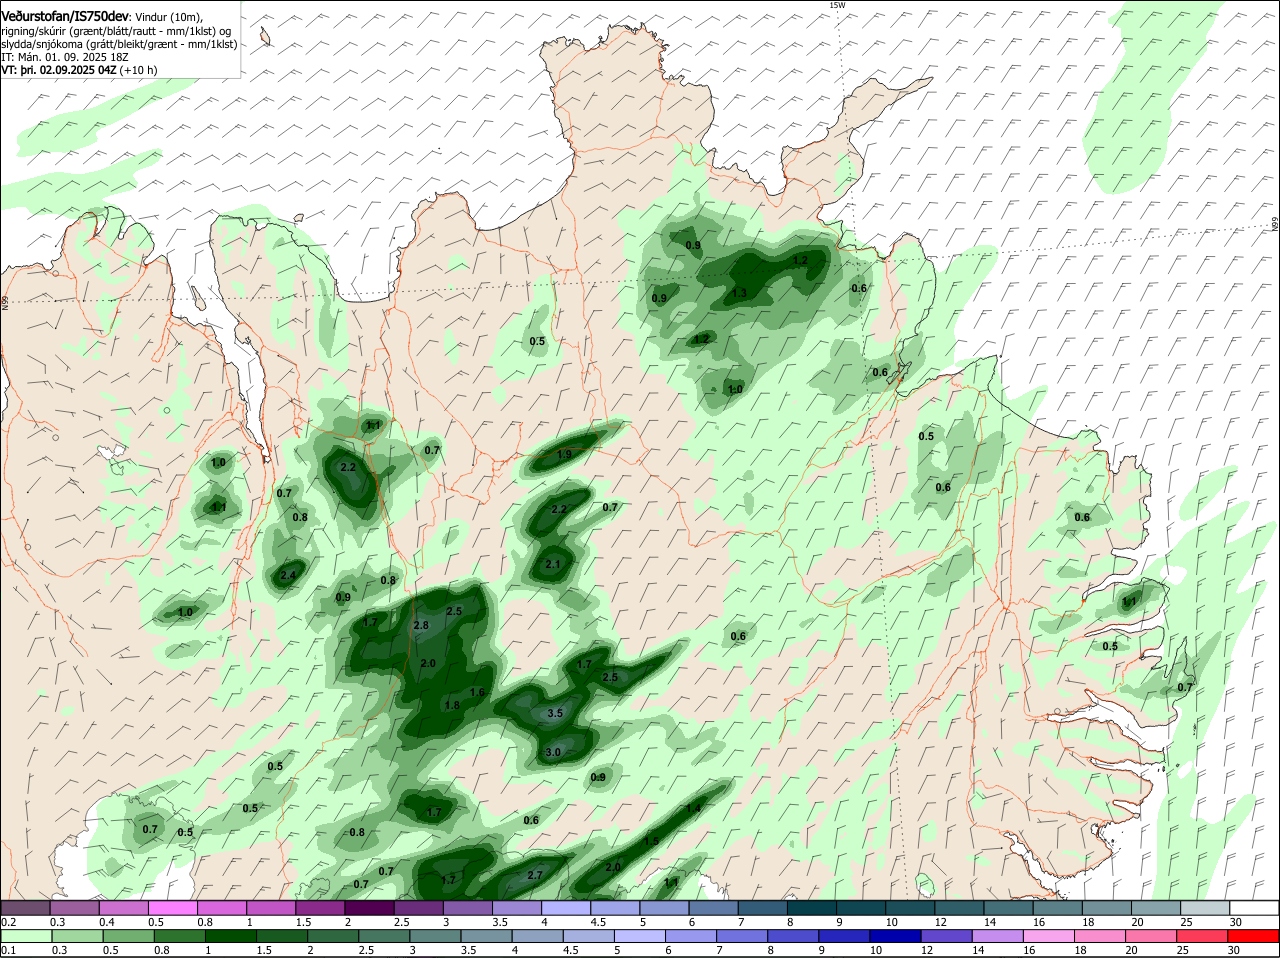Click the 1.3 precipitation value on the map
This screenshot has width=1280, height=958.
click(x=740, y=293)
